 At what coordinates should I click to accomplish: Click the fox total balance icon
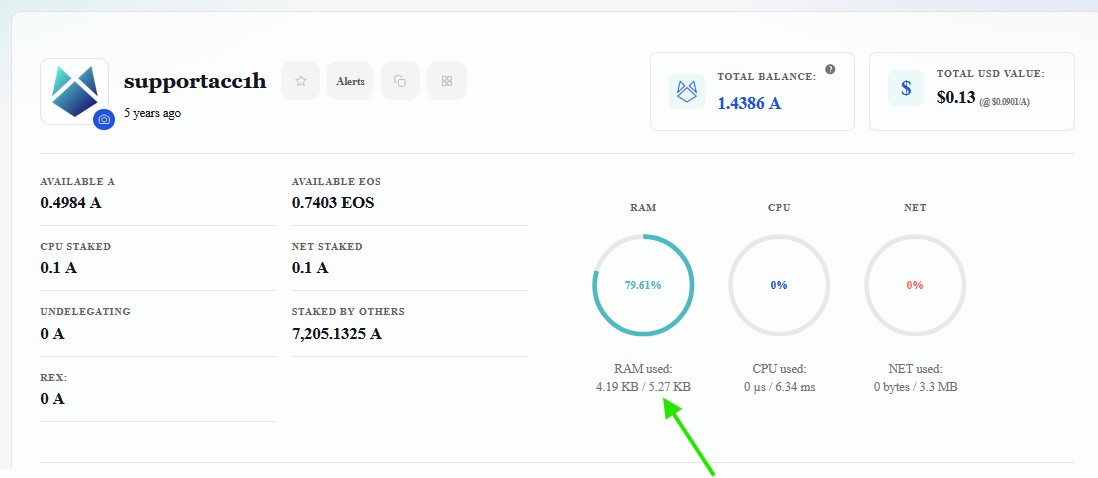[686, 91]
